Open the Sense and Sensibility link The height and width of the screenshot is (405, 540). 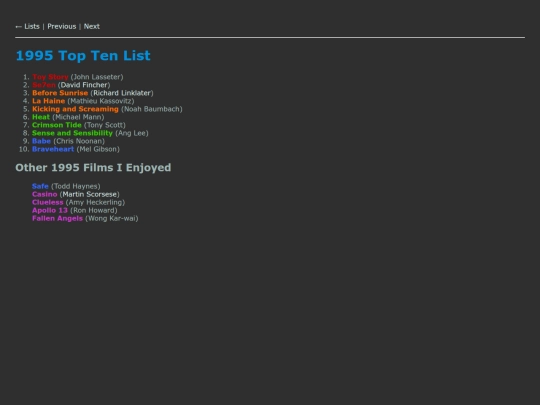point(72,133)
